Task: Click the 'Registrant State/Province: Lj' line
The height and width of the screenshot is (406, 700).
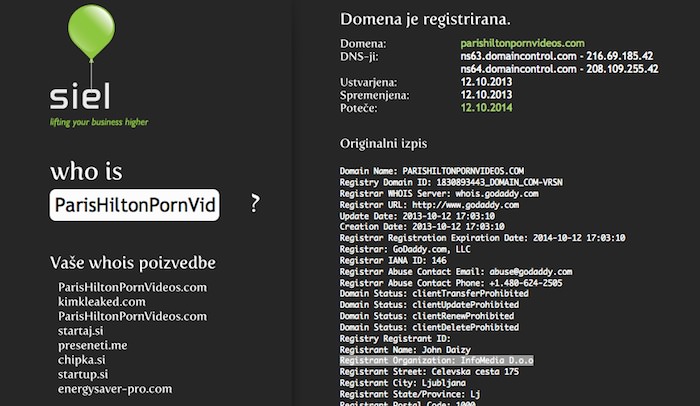Action: 410,394
